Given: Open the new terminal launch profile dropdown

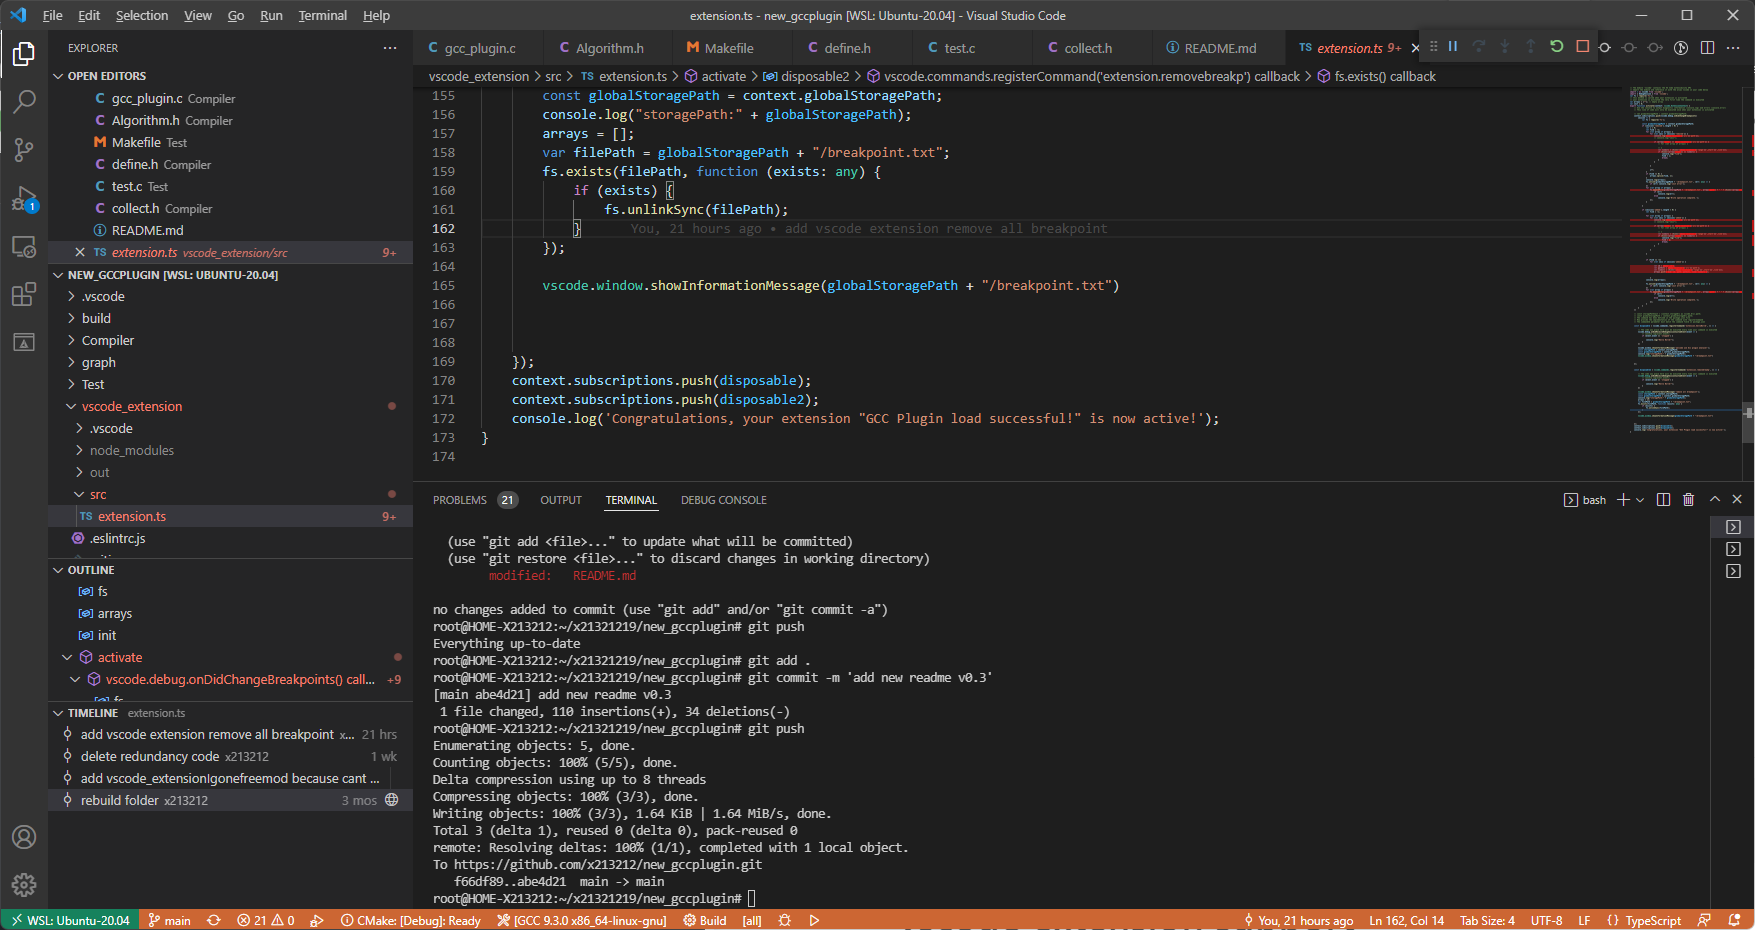Looking at the screenshot, I should (1640, 500).
